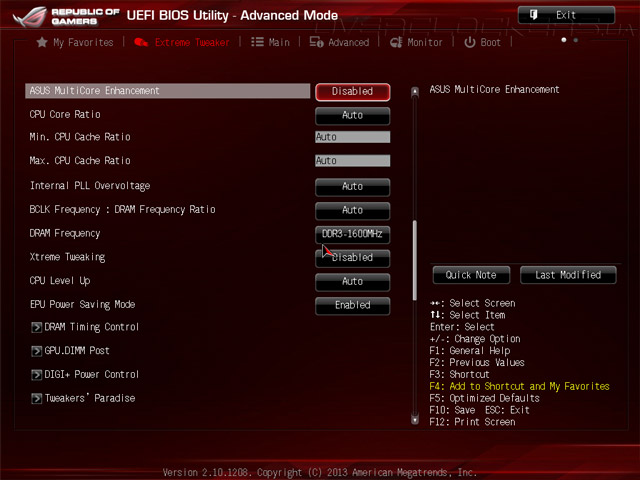Viewport: 640px width, 480px height.
Task: Open Internal PLL Overvoltage dropdown
Action: click(x=353, y=187)
